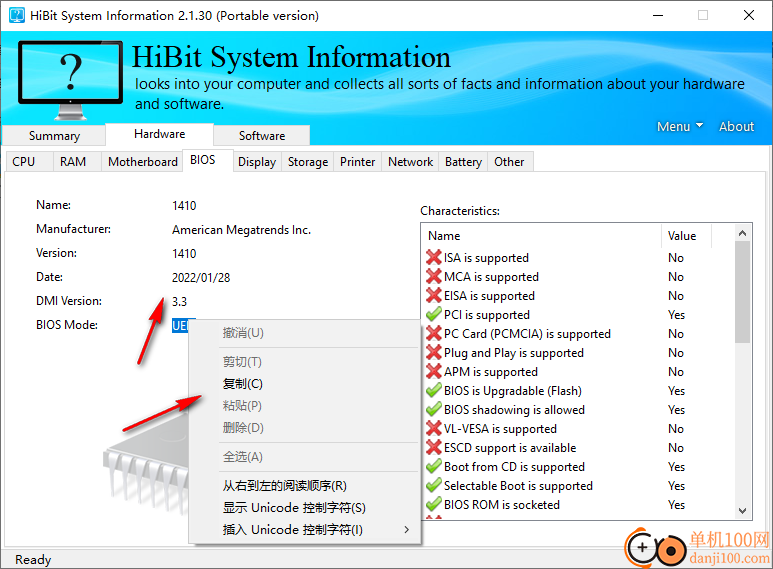Click the green check icon beside BIOS shadowing

[433, 409]
